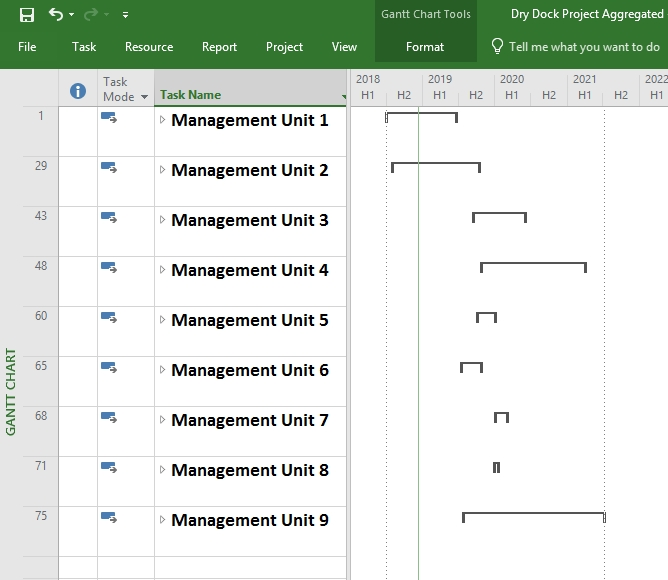Switch to the Resource tab
The image size is (668, 580).
(x=149, y=47)
